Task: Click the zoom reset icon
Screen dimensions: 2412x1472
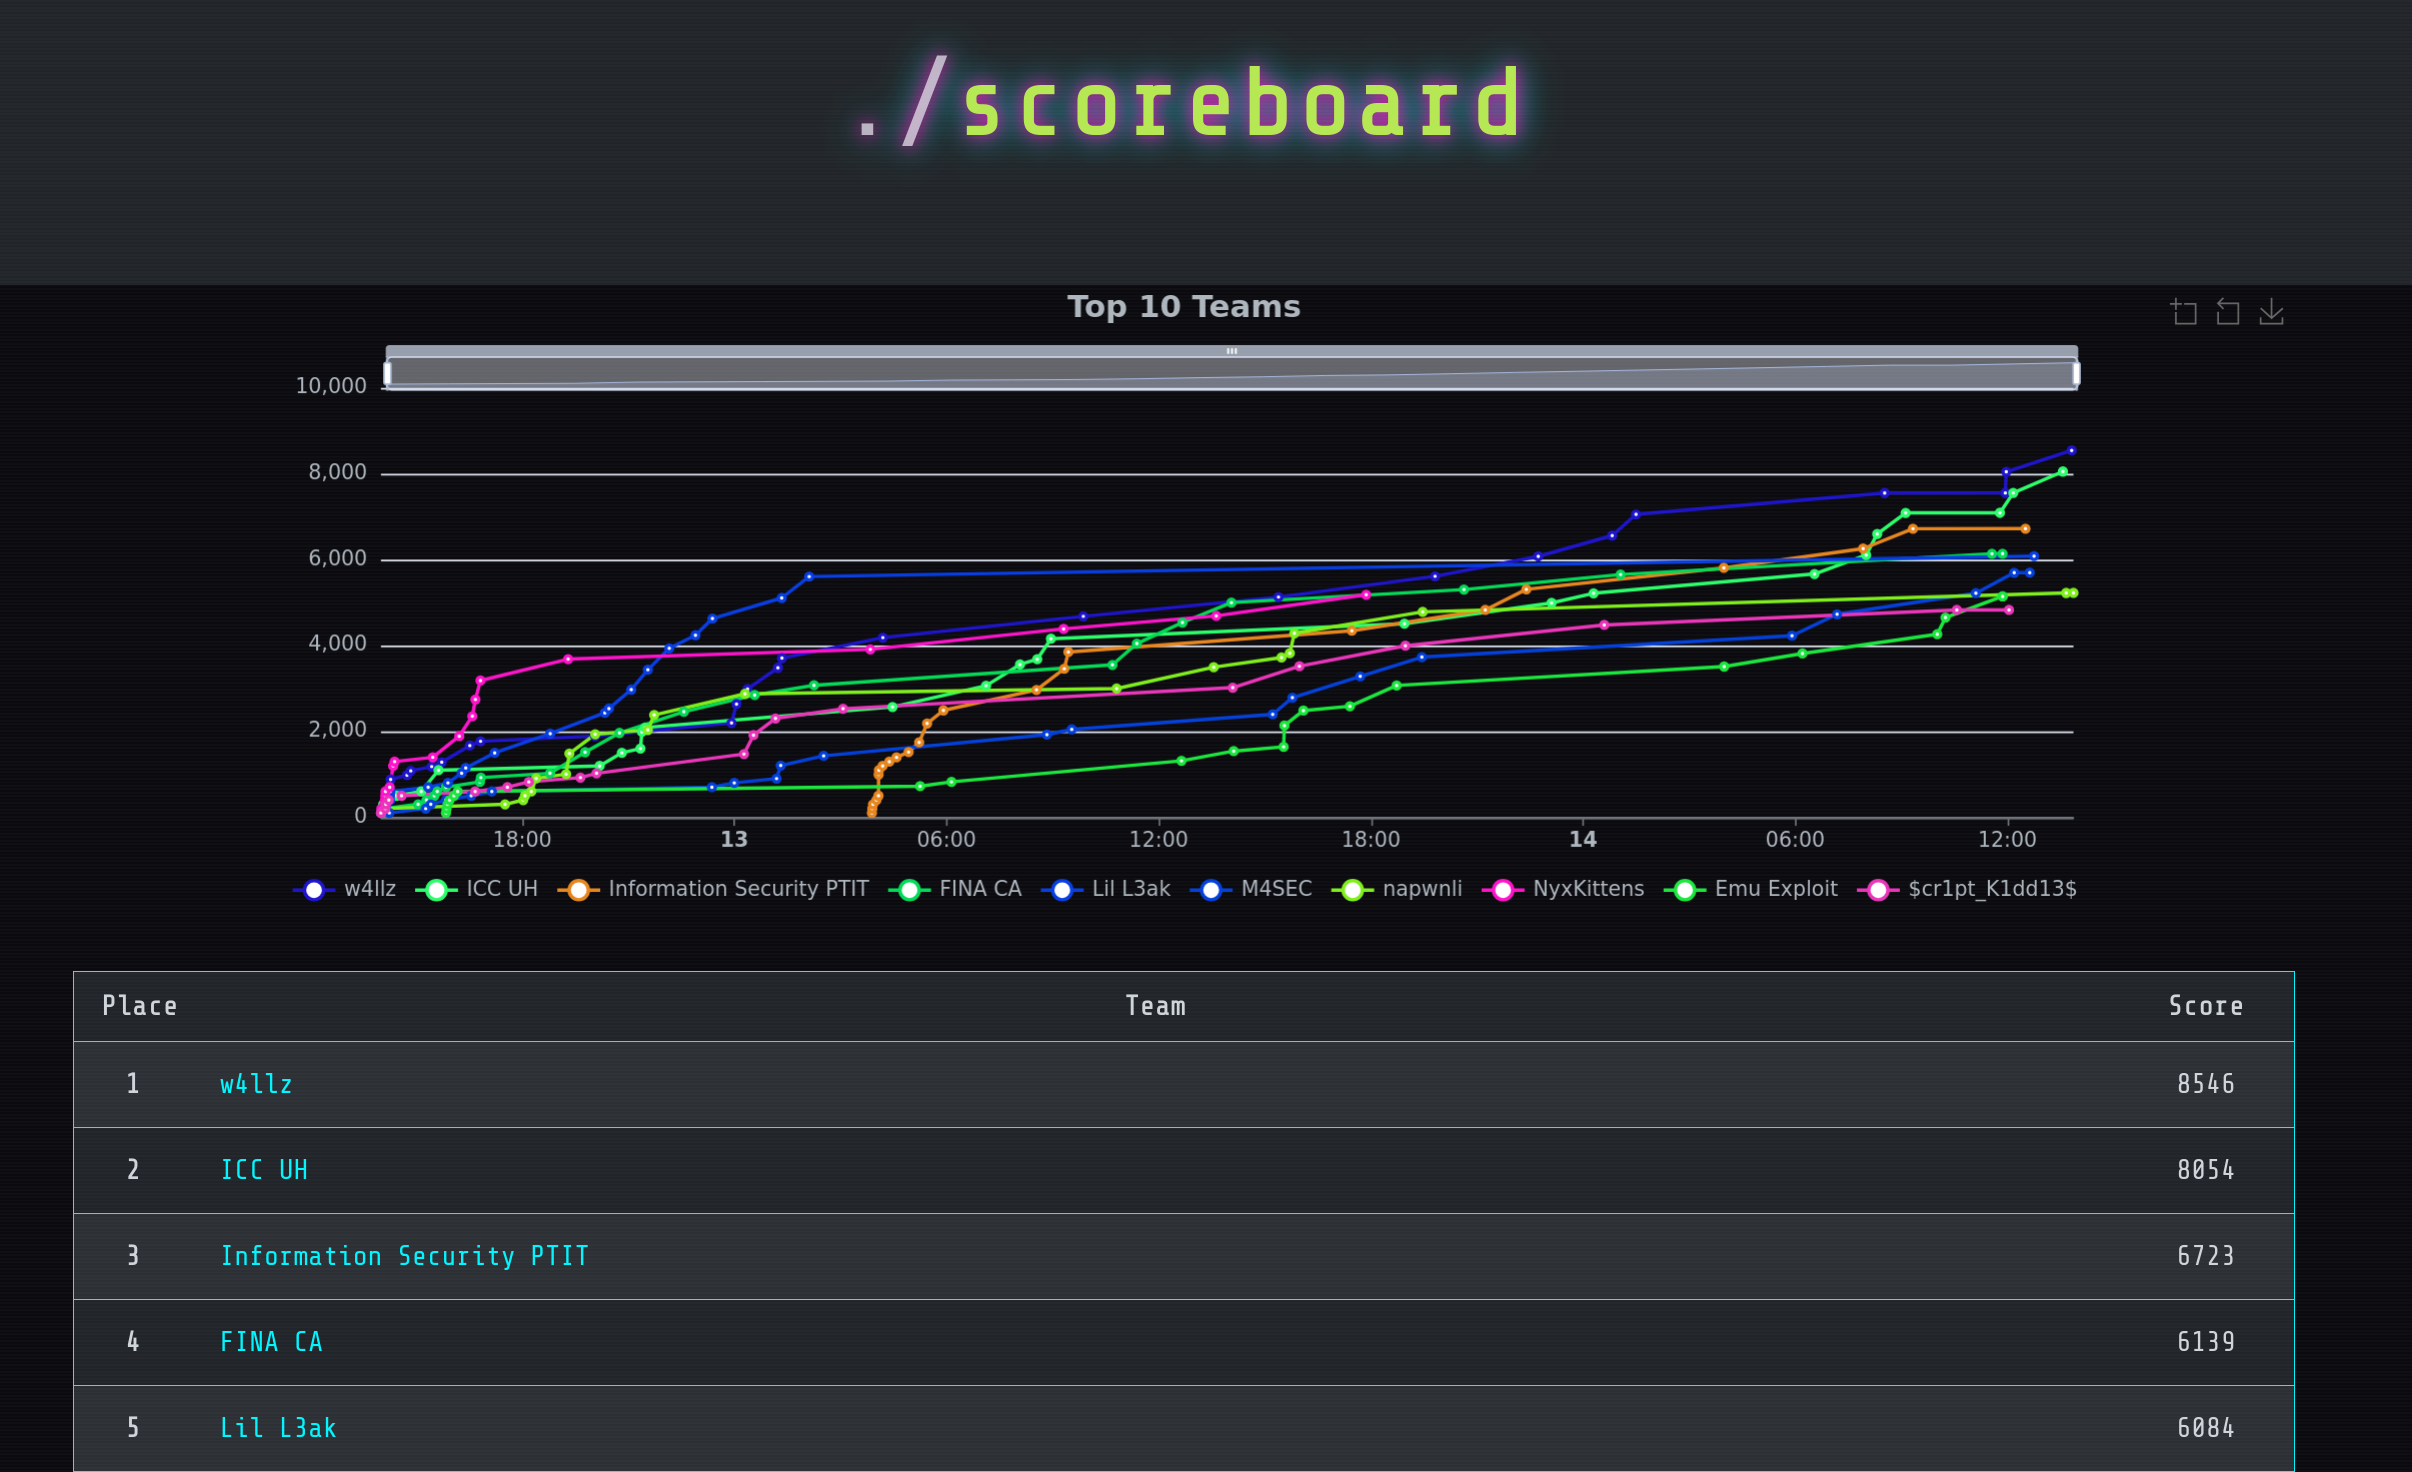Action: [x=2228, y=312]
